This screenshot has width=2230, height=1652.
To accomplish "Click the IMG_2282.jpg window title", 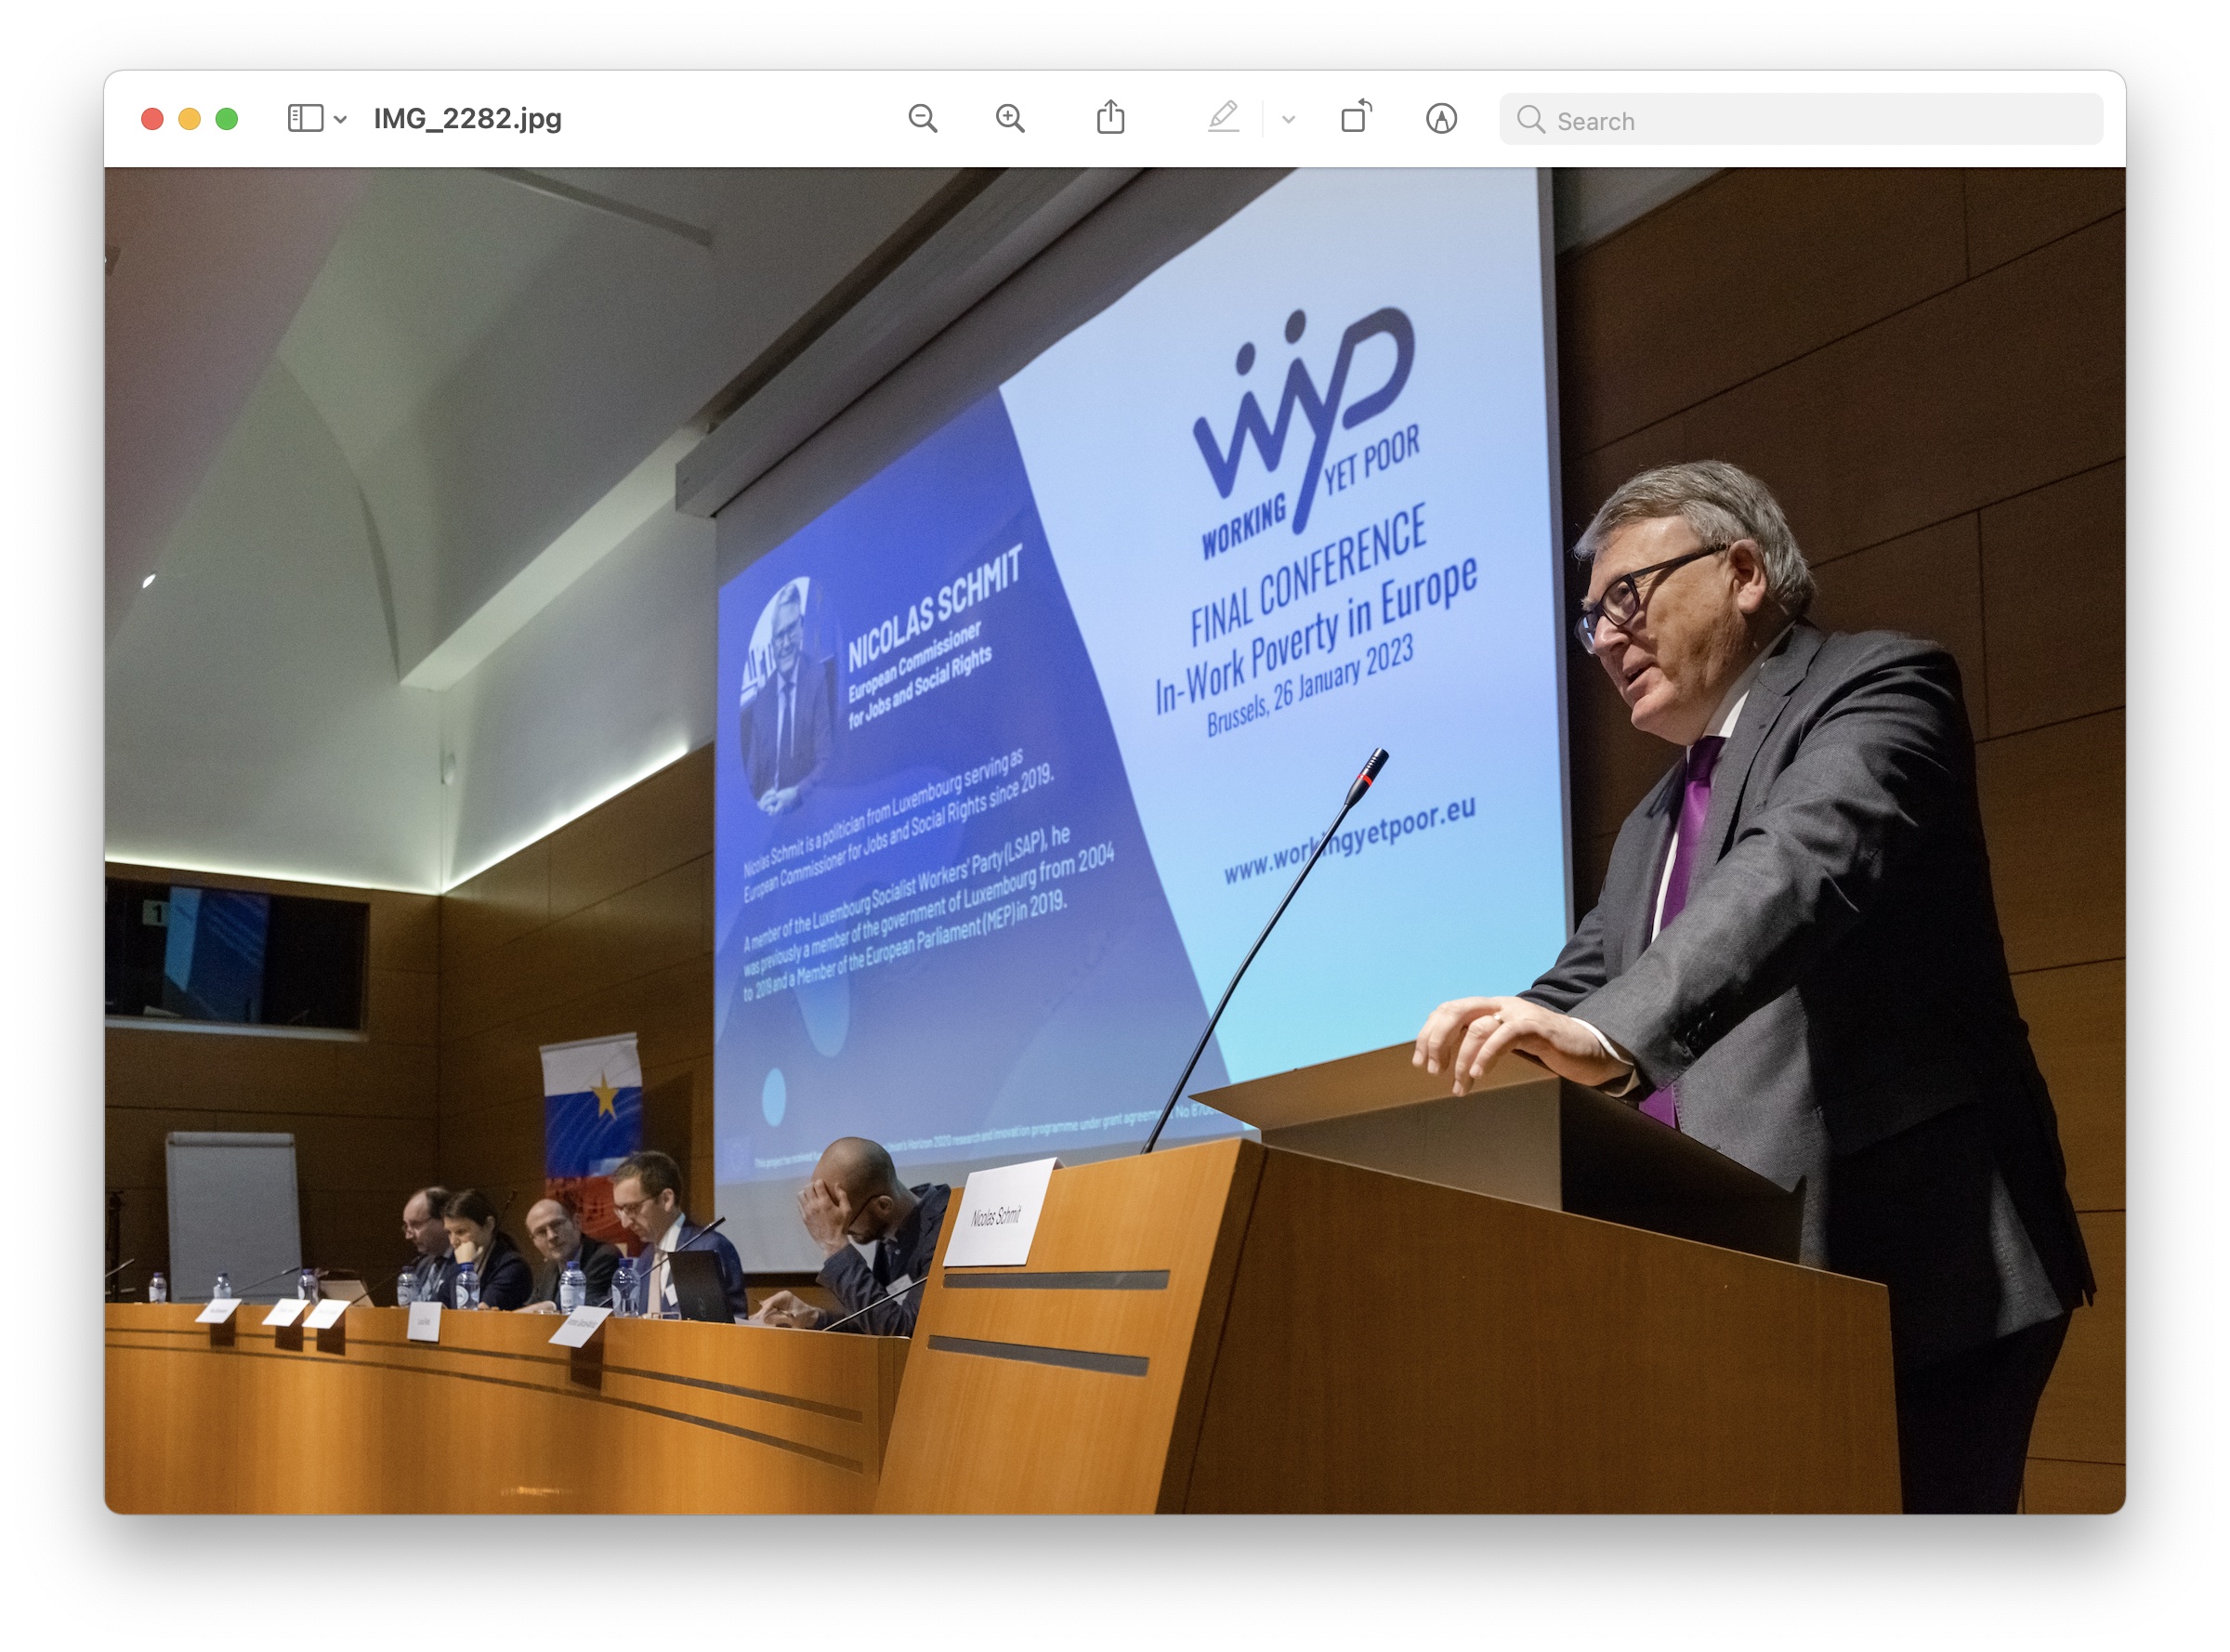I will (x=467, y=119).
